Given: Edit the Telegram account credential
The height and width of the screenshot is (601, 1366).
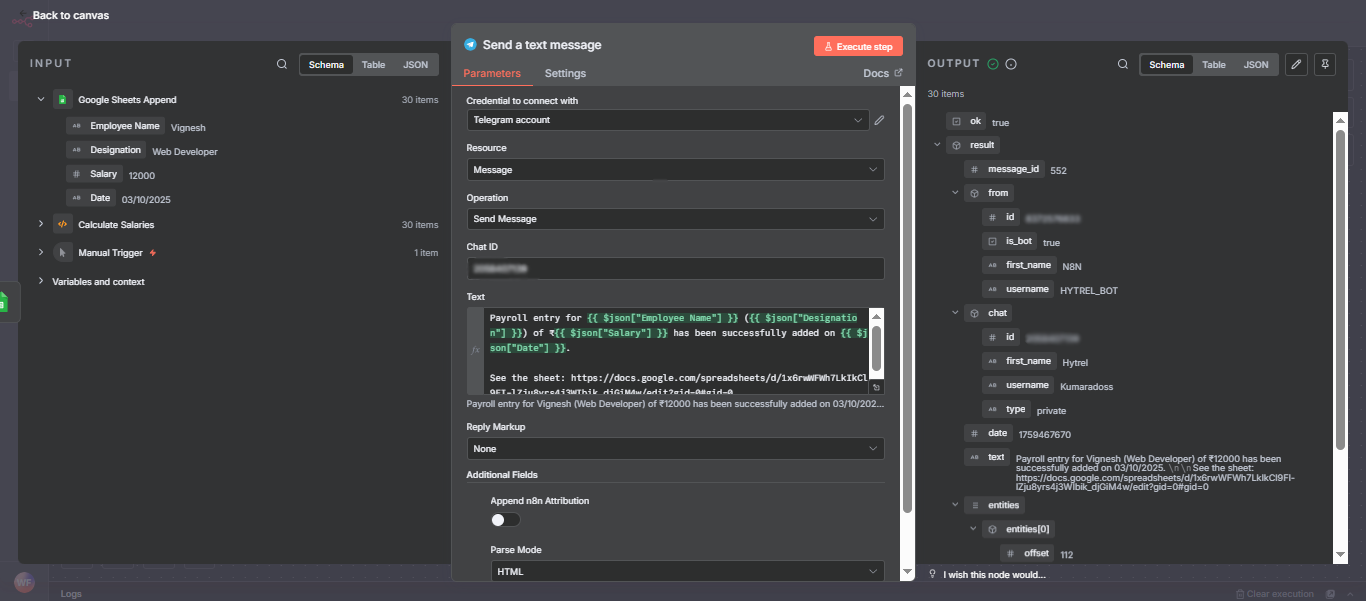Looking at the screenshot, I should click(x=878, y=119).
